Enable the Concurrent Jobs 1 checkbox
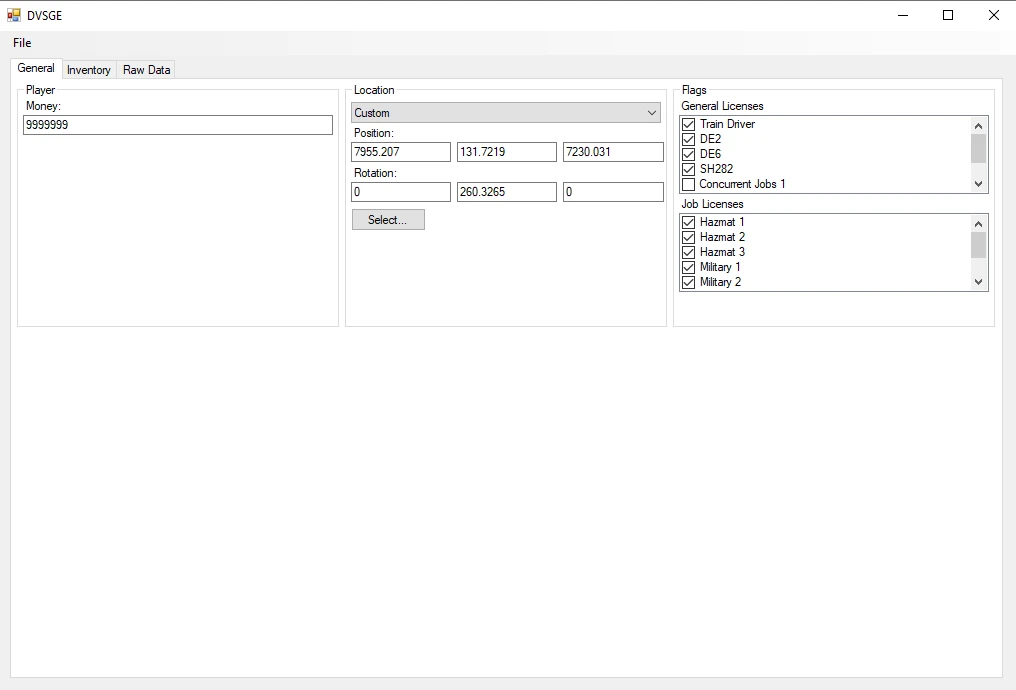Viewport: 1016px width, 690px height. click(688, 184)
